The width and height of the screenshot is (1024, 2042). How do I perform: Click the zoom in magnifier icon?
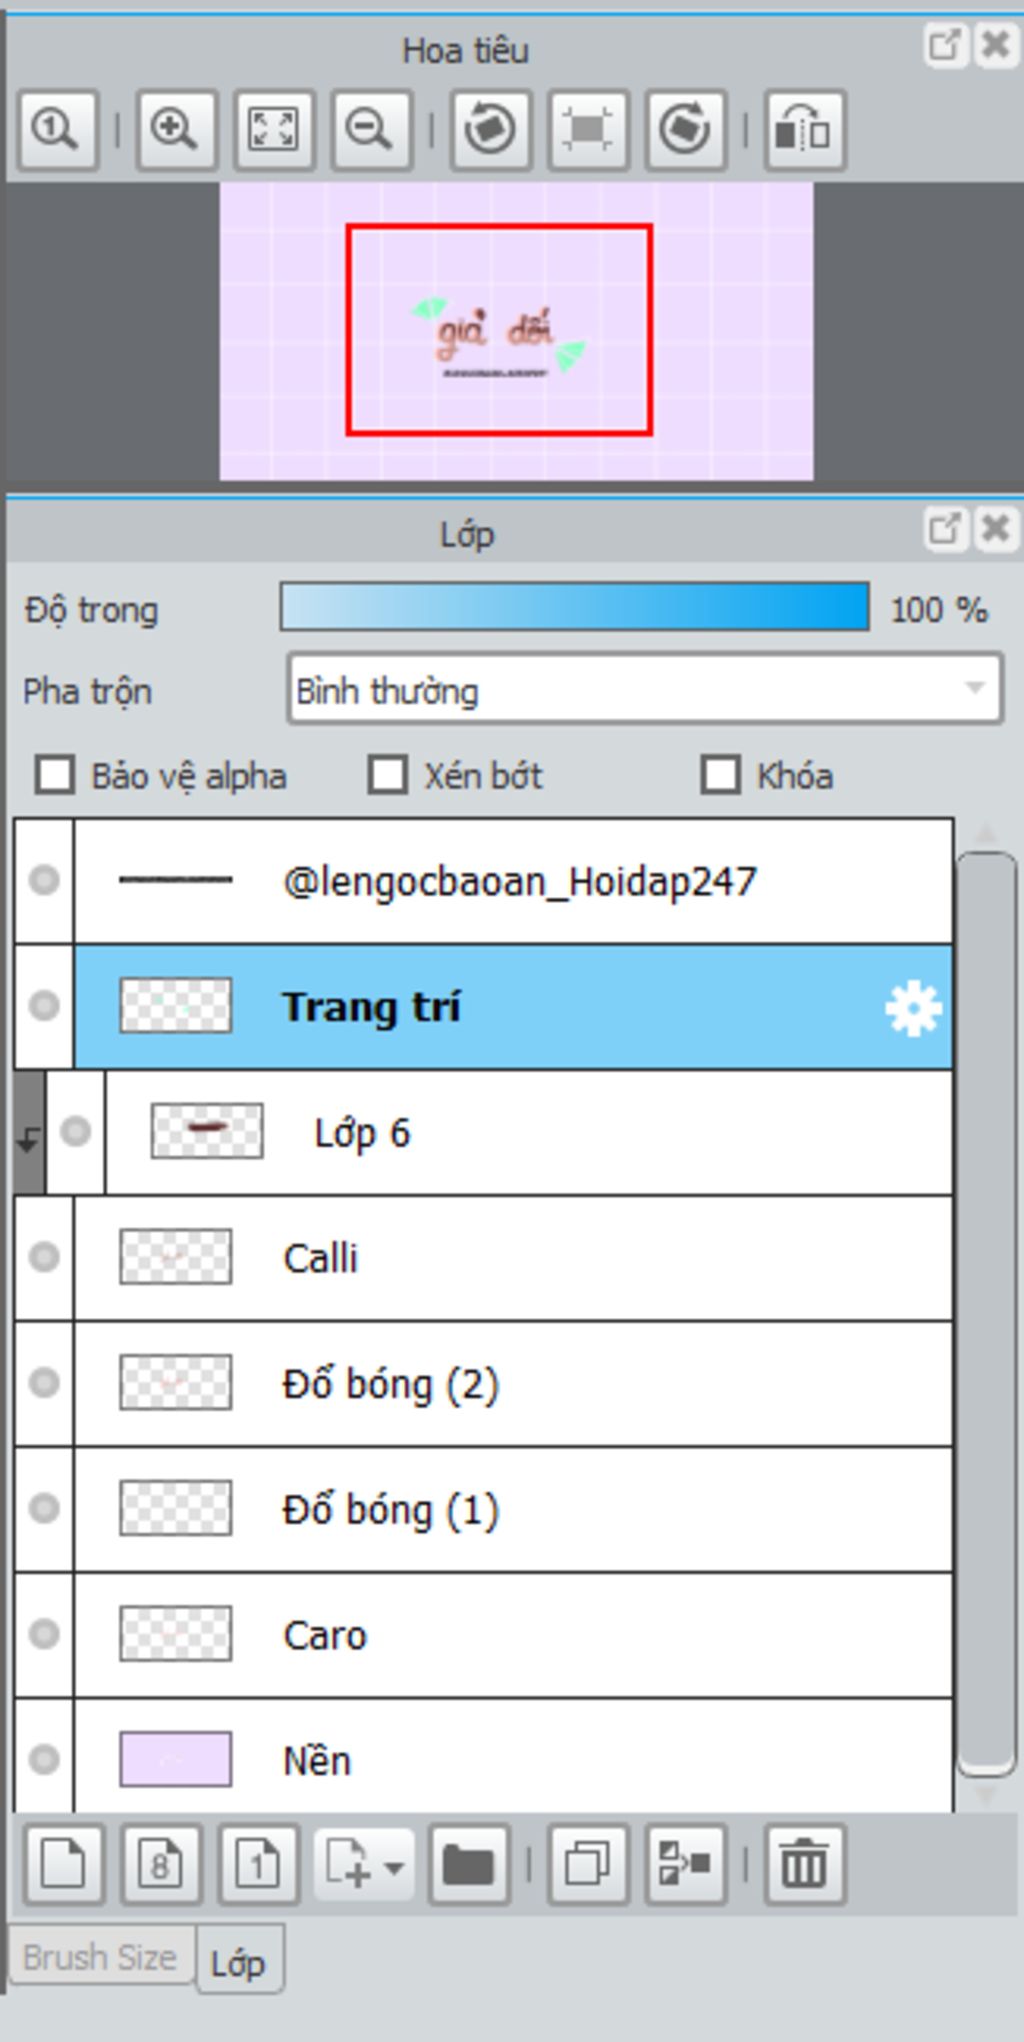coord(177,130)
